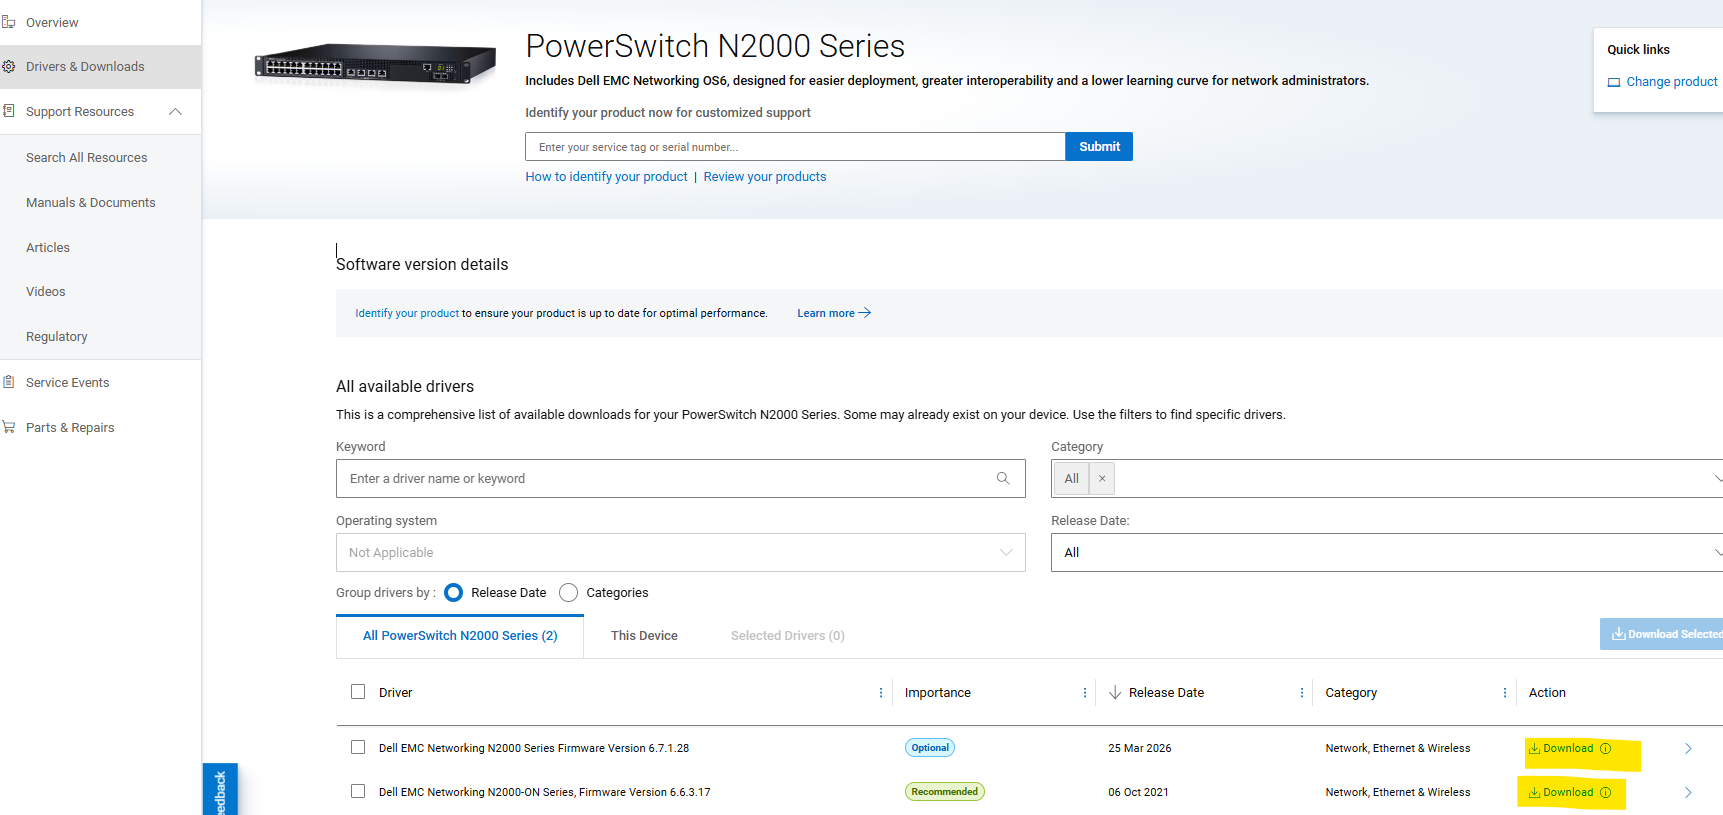Open the Feedback tab
The width and height of the screenshot is (1723, 815).
220,790
